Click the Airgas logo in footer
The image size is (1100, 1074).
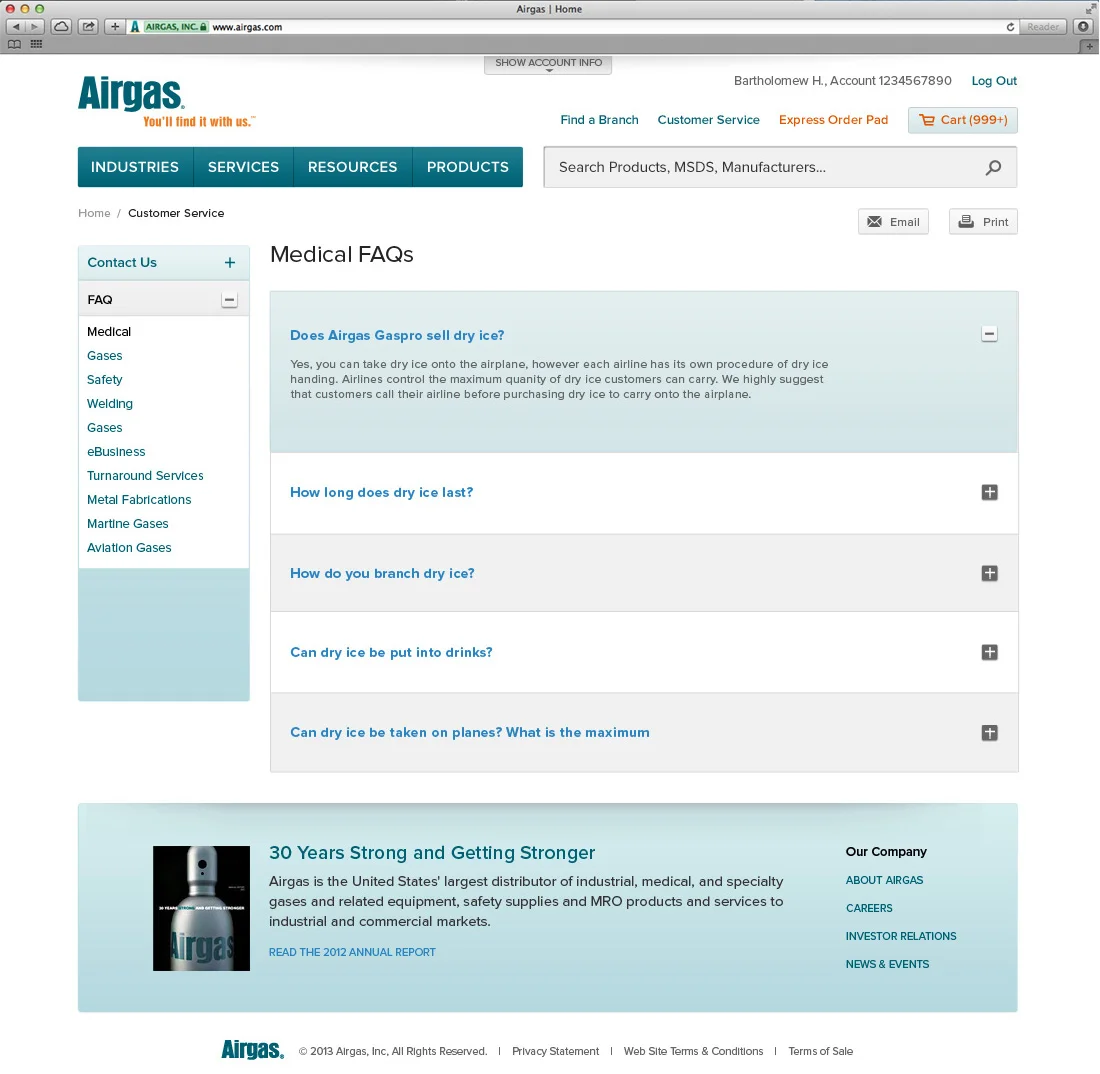253,1049
